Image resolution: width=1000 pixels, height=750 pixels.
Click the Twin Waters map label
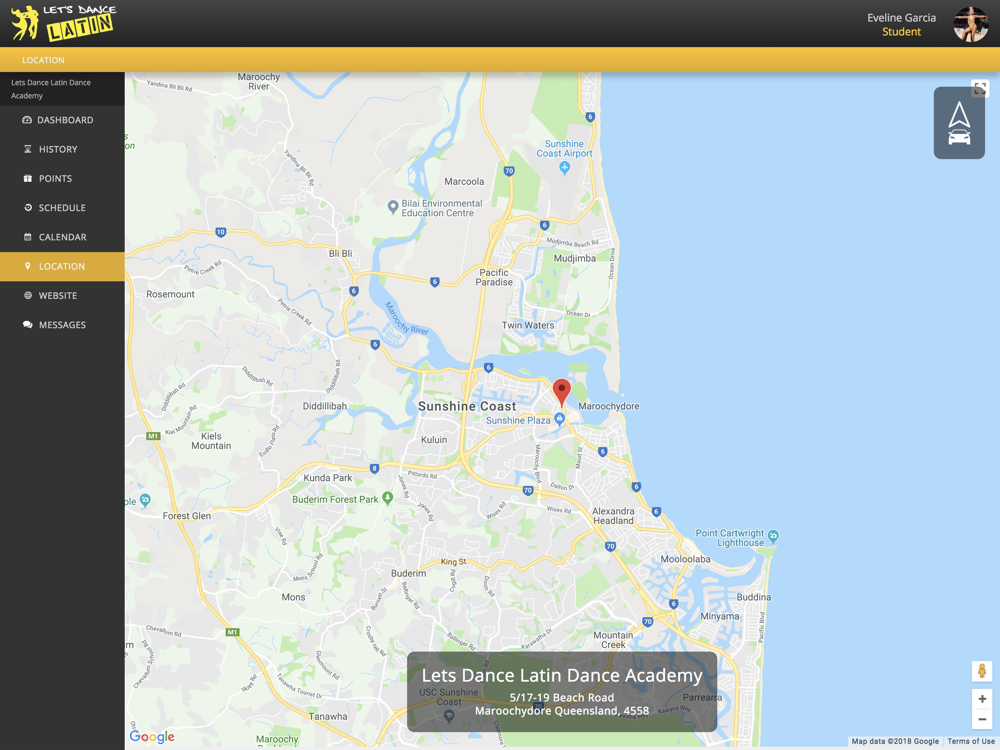[528, 325]
